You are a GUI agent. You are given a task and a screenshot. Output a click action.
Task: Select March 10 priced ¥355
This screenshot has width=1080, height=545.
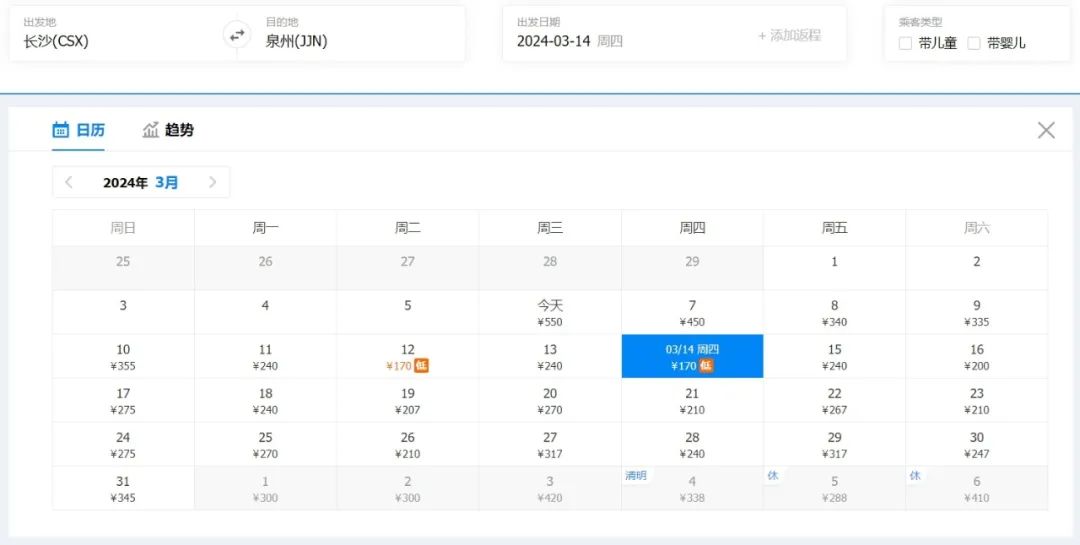pyautogui.click(x=123, y=356)
